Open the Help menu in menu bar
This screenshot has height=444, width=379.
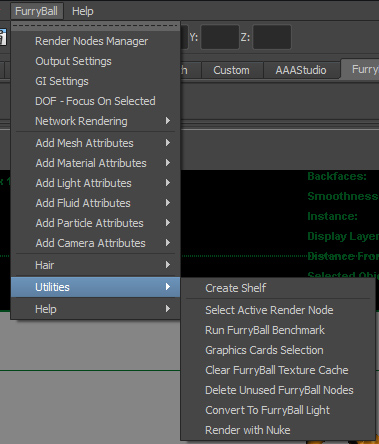point(83,11)
